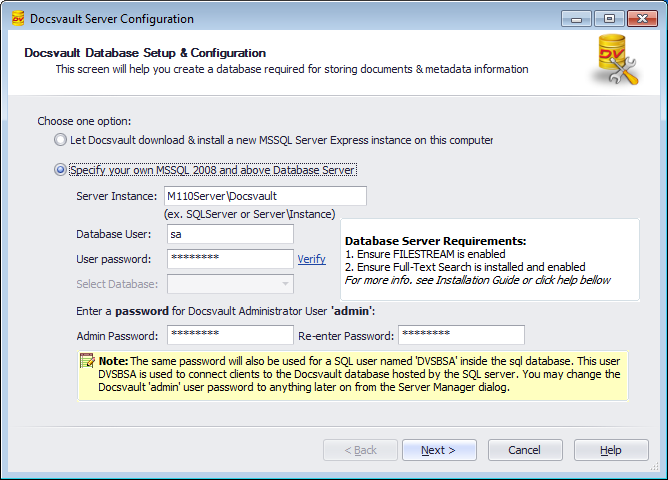
Task: Click the 'Server Instance:' label
Action: coord(117,196)
